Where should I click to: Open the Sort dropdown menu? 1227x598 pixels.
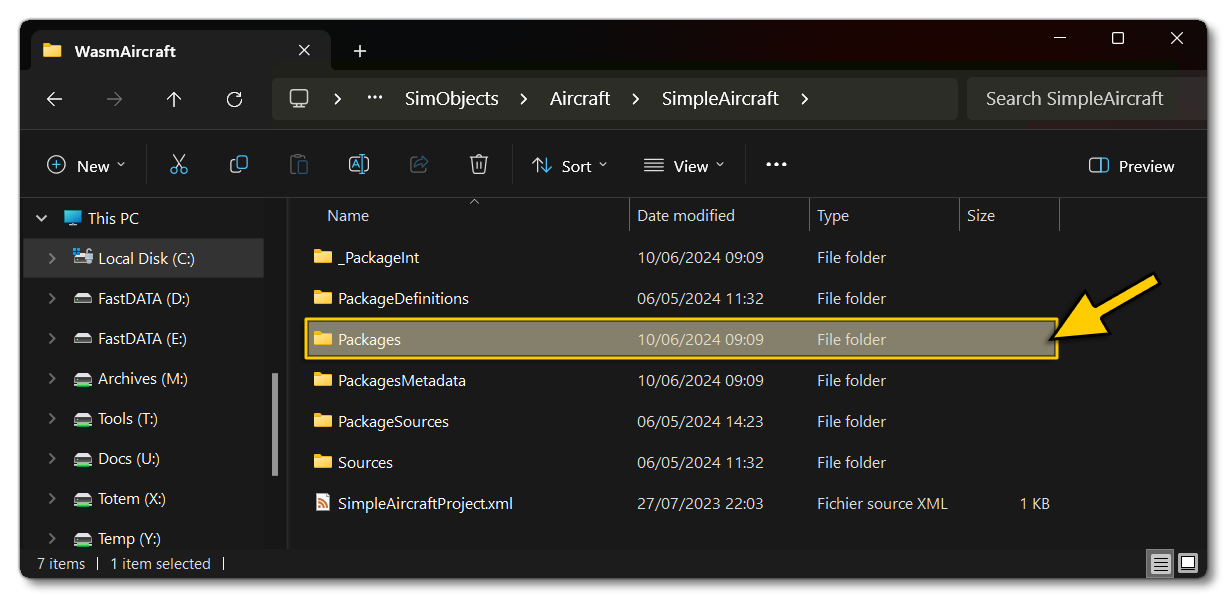click(x=570, y=166)
